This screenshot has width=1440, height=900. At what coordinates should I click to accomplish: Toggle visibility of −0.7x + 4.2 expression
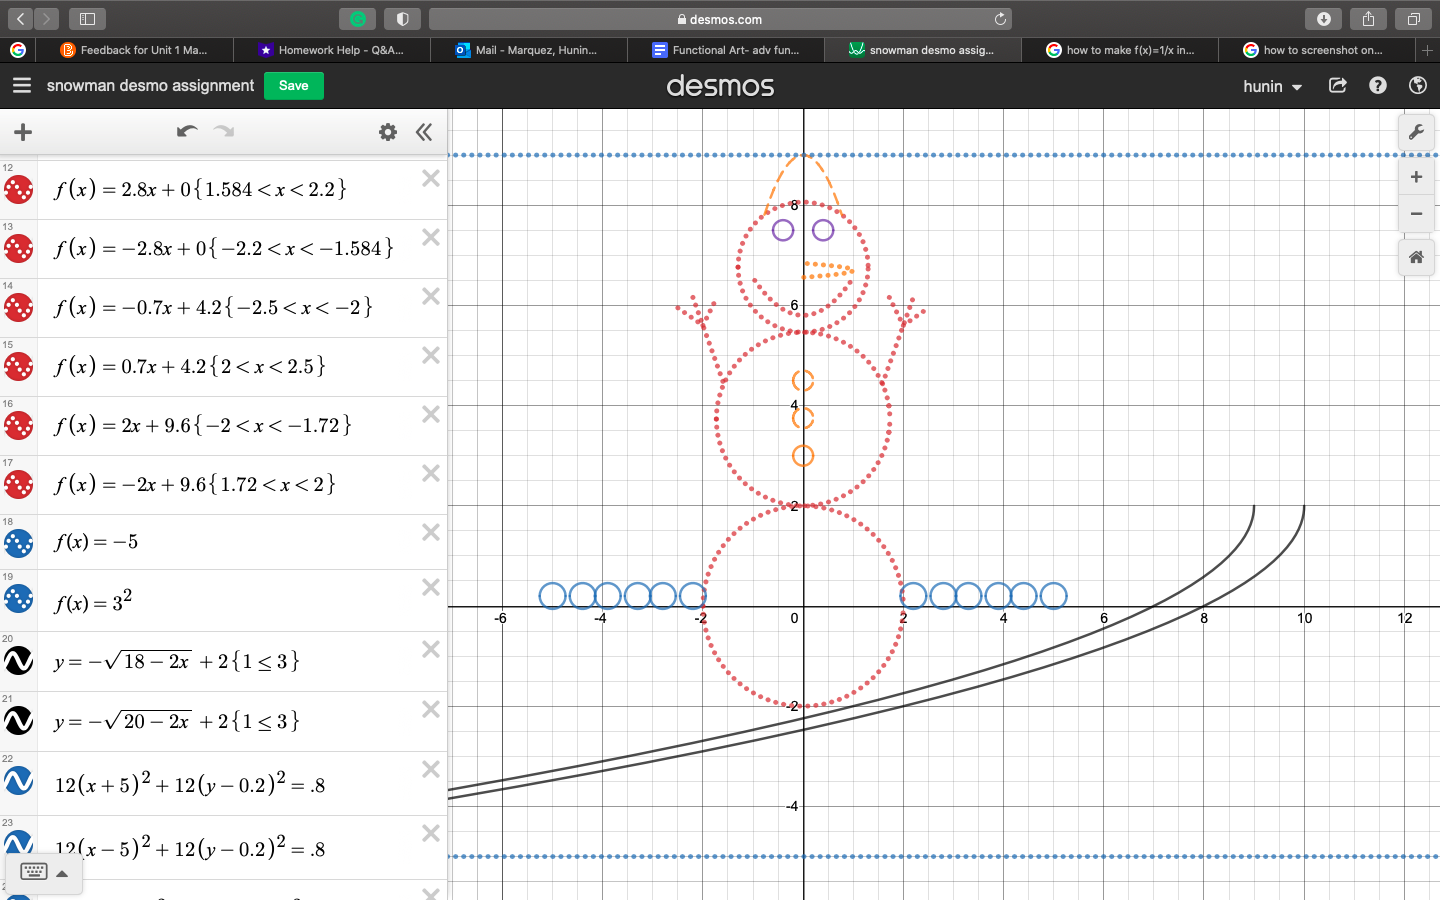(x=19, y=308)
